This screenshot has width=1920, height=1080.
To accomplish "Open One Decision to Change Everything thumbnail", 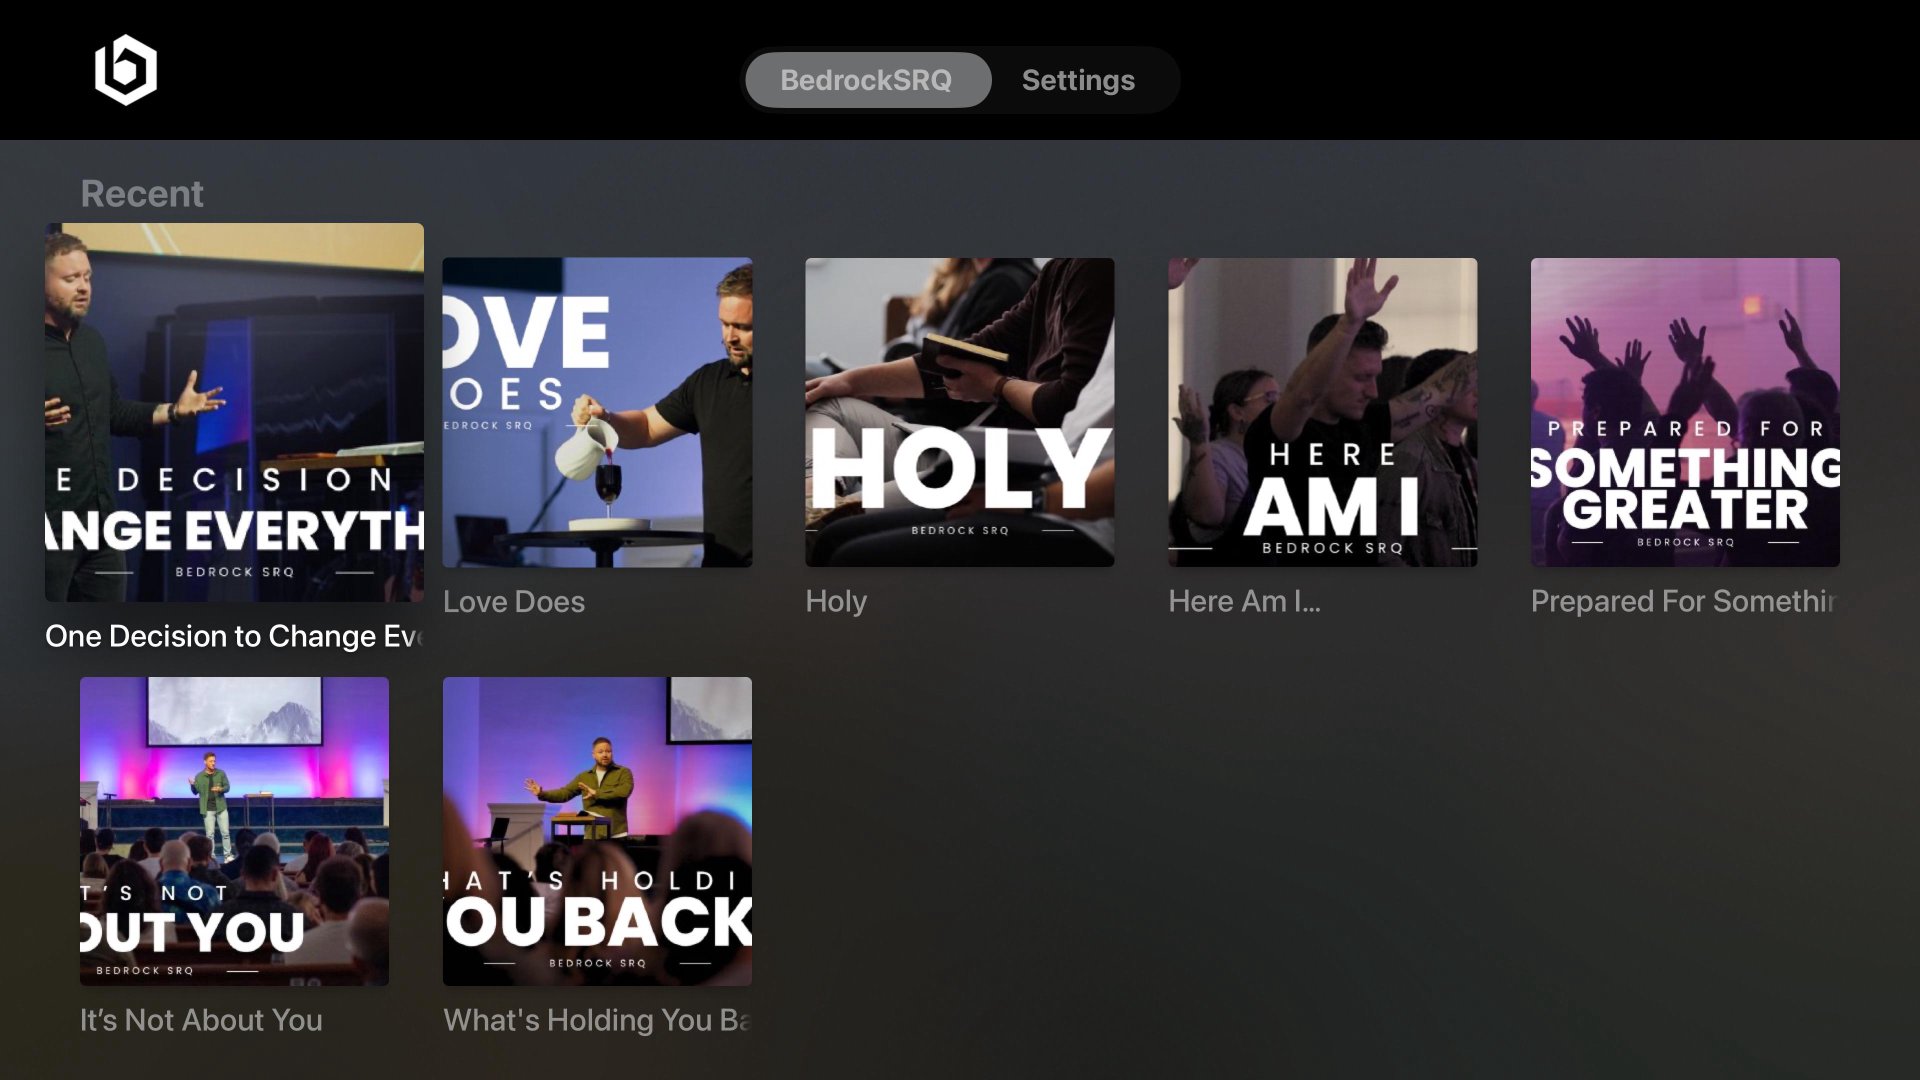I will [234, 412].
